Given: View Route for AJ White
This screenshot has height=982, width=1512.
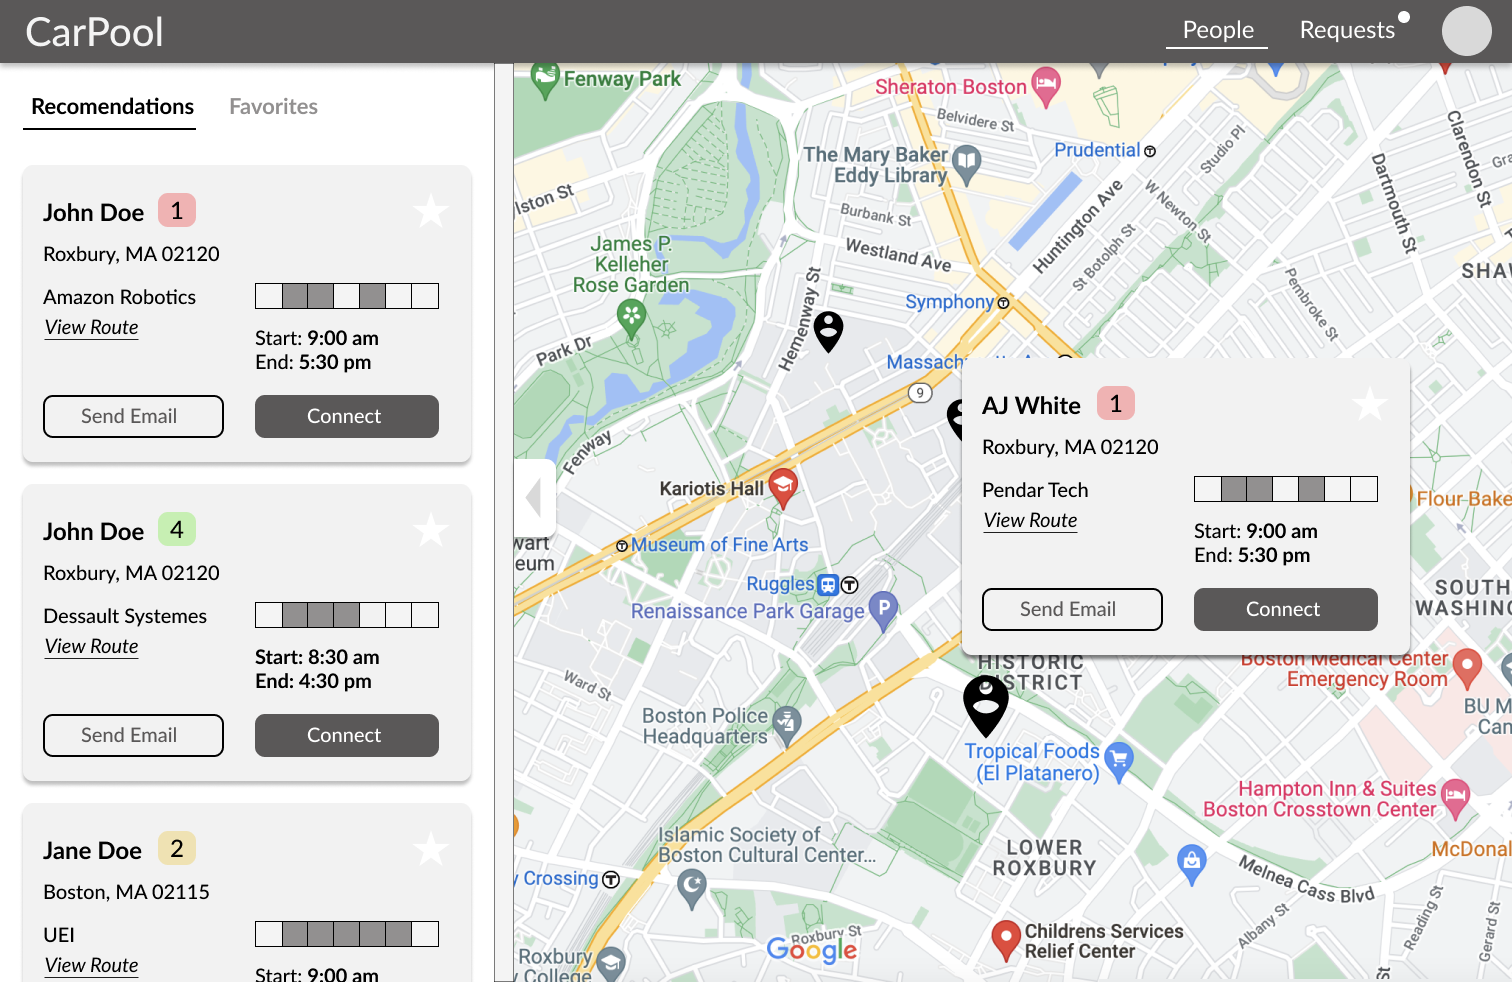Looking at the screenshot, I should [1031, 521].
